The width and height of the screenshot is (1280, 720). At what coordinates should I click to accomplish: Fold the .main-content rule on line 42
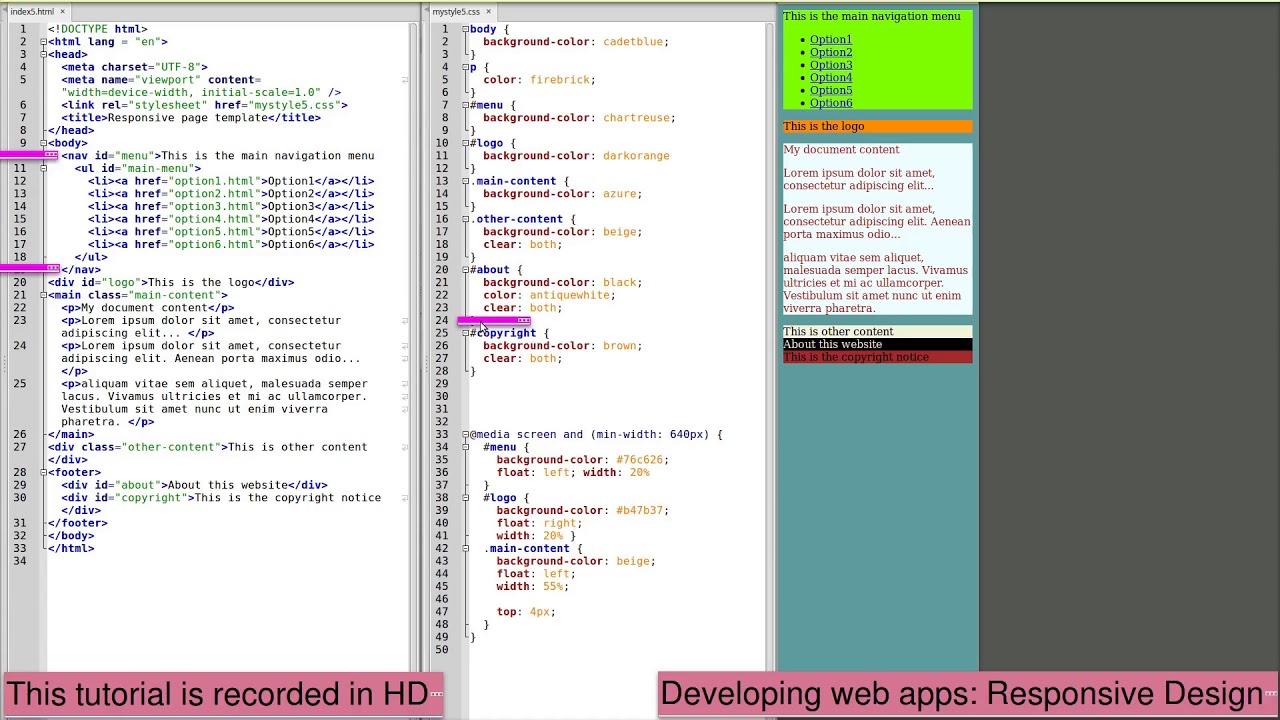(466, 548)
